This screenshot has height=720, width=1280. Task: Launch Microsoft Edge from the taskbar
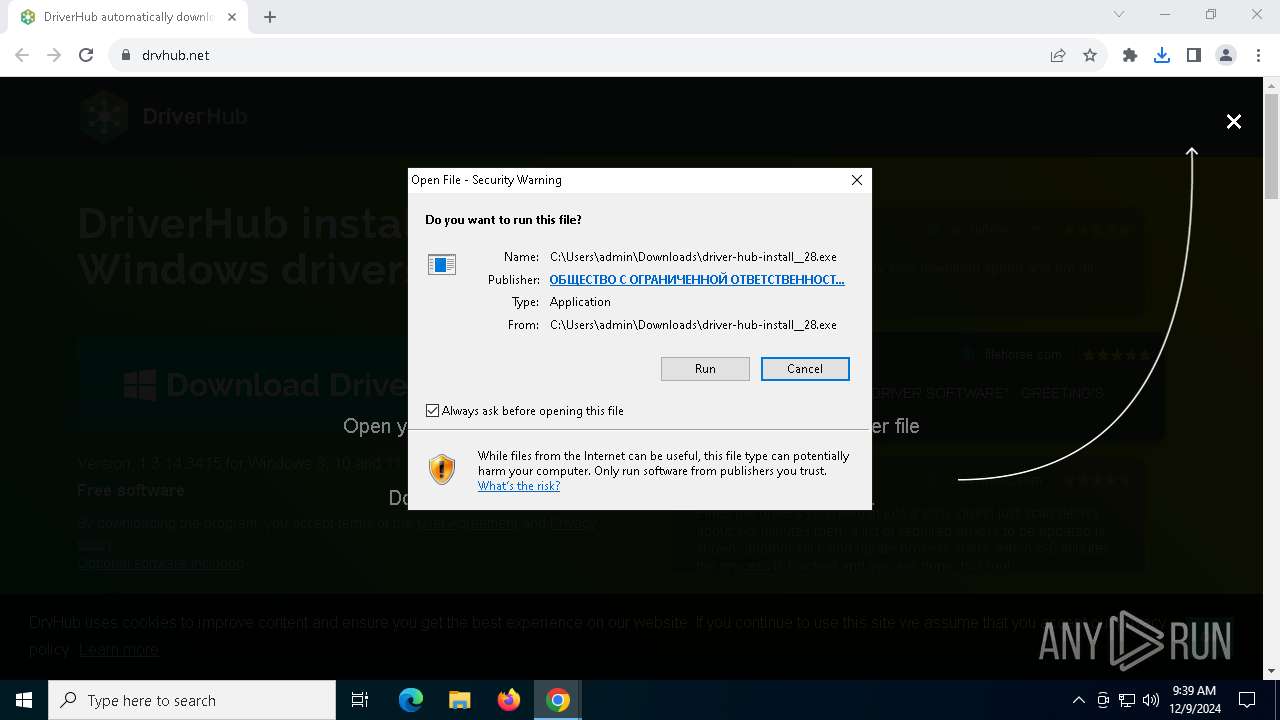(x=411, y=700)
